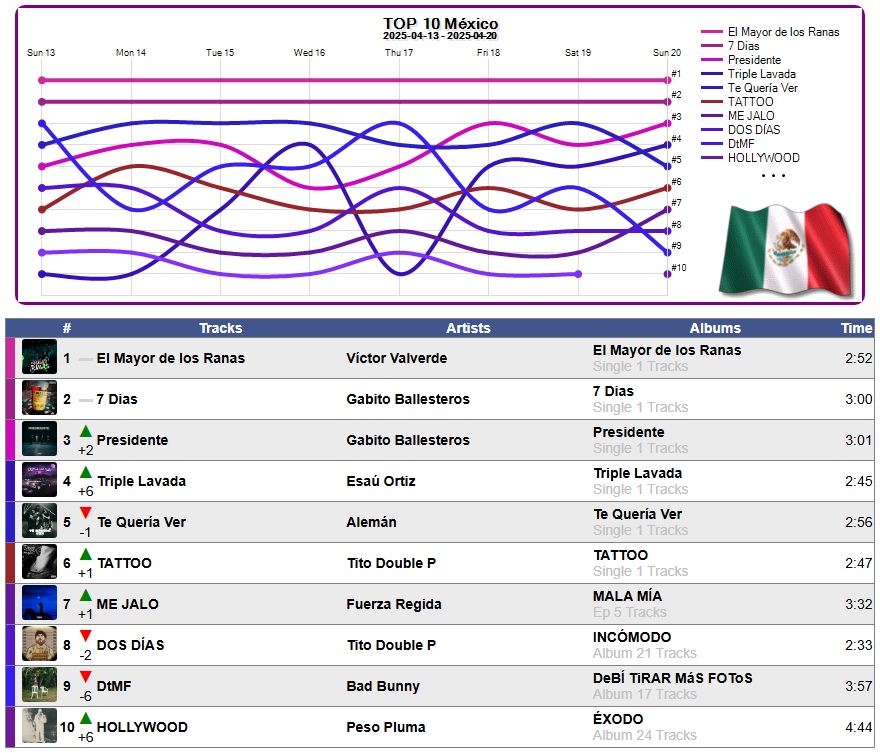Viewport: 880px width, 753px height.
Task: Open the Bad Bunny artist link
Action: tap(383, 686)
